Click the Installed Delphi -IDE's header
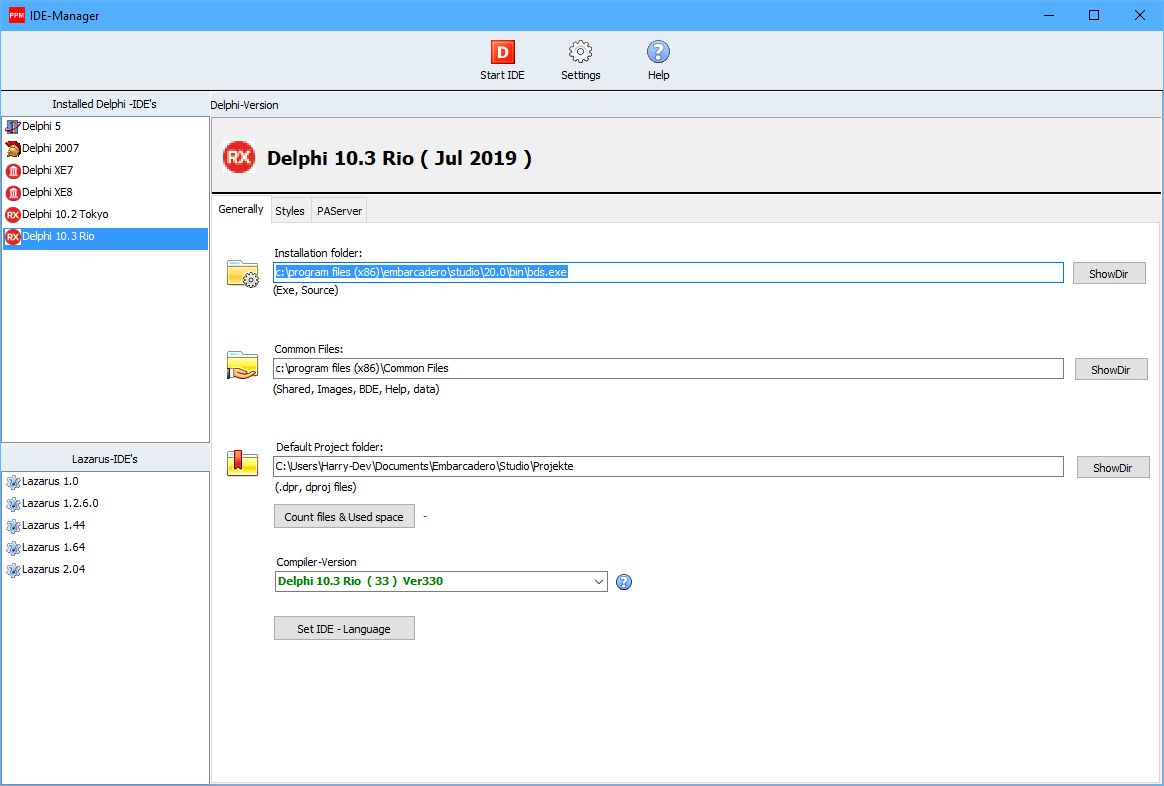The image size is (1164, 786). (x=105, y=104)
